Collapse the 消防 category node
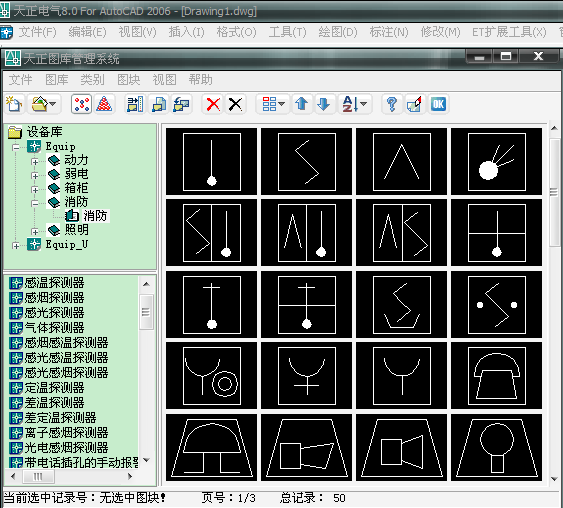 click(x=35, y=204)
